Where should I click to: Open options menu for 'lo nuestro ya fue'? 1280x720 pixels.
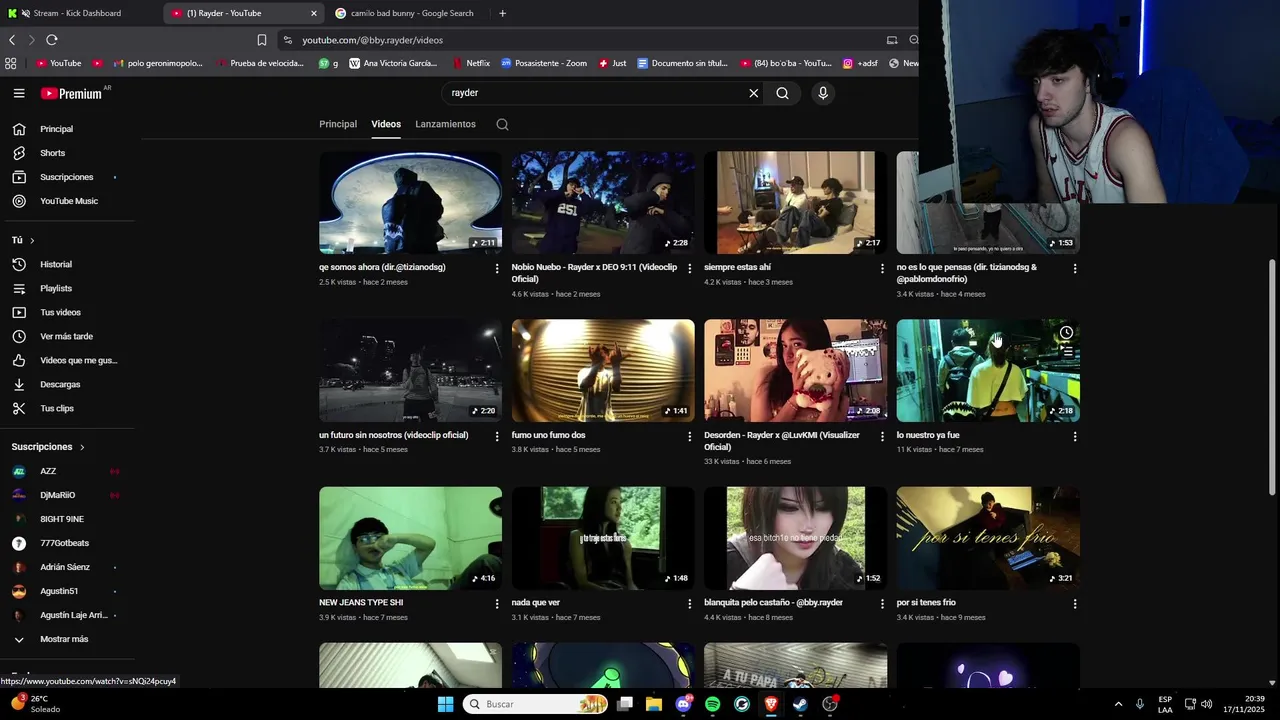[1075, 436]
